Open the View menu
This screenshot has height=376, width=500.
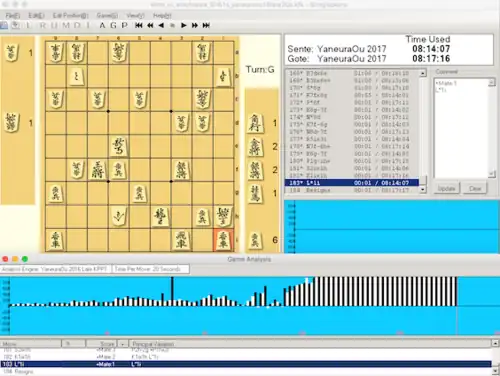[135, 15]
